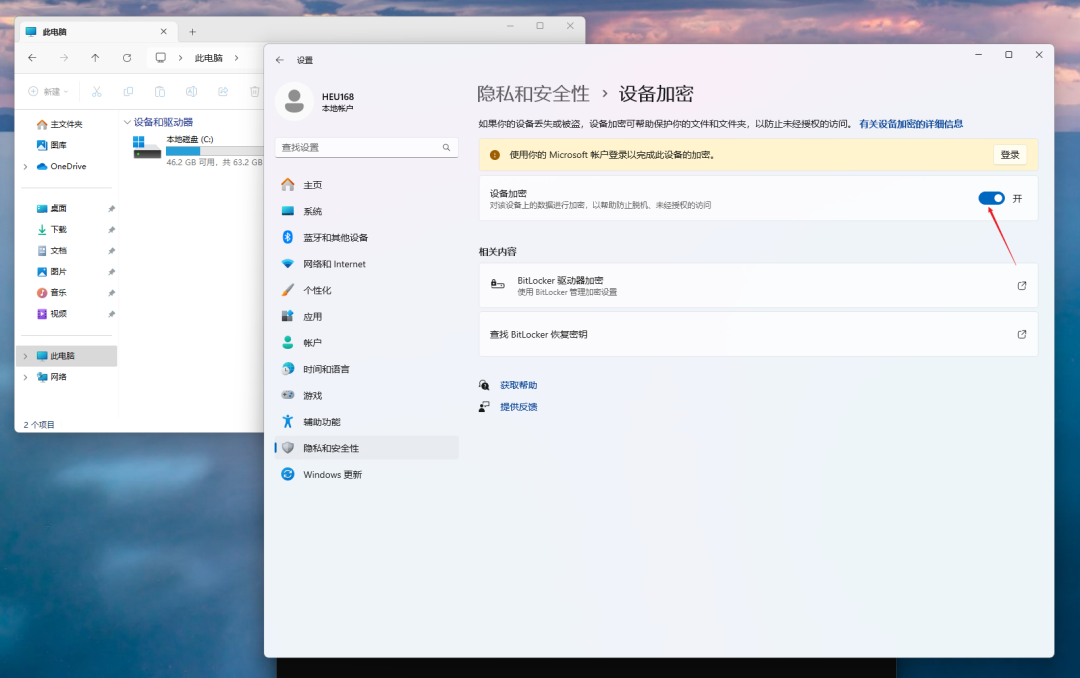
Task: Click the 网络和 Internet Wi-Fi icon
Action: pyautogui.click(x=288, y=264)
